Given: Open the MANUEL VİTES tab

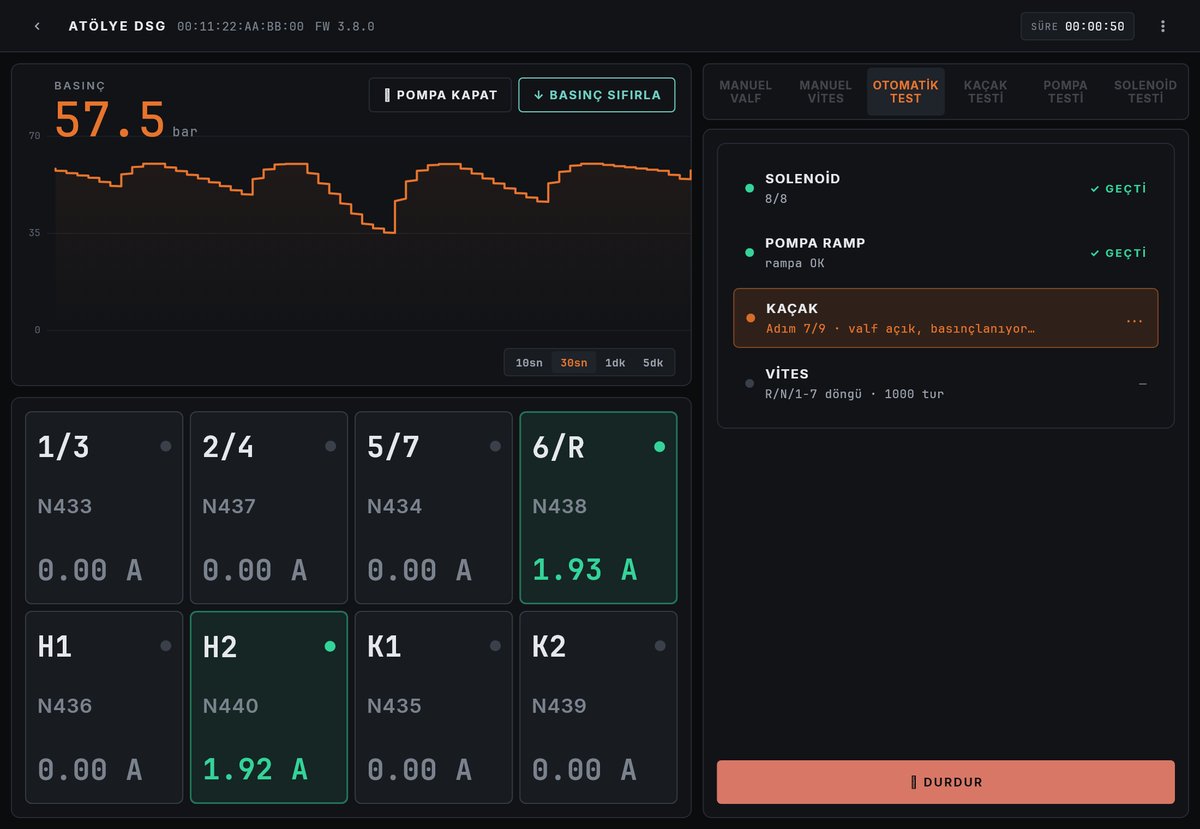Looking at the screenshot, I should (x=826, y=92).
